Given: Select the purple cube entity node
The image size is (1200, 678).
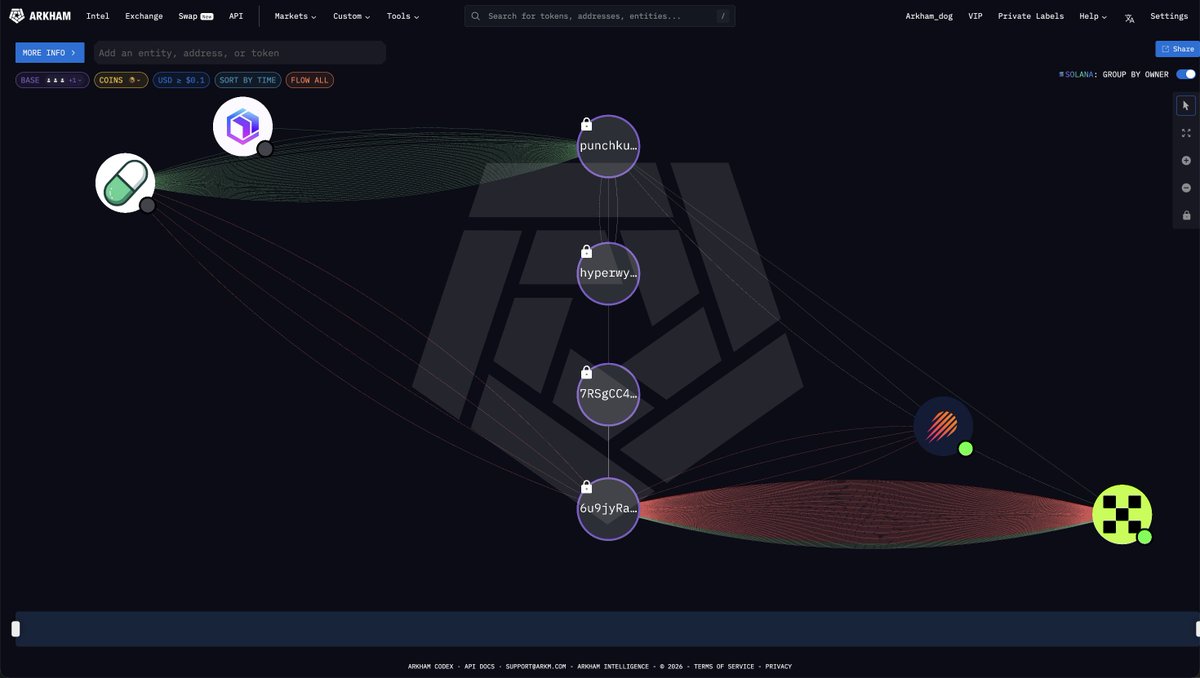Looking at the screenshot, I should (243, 127).
